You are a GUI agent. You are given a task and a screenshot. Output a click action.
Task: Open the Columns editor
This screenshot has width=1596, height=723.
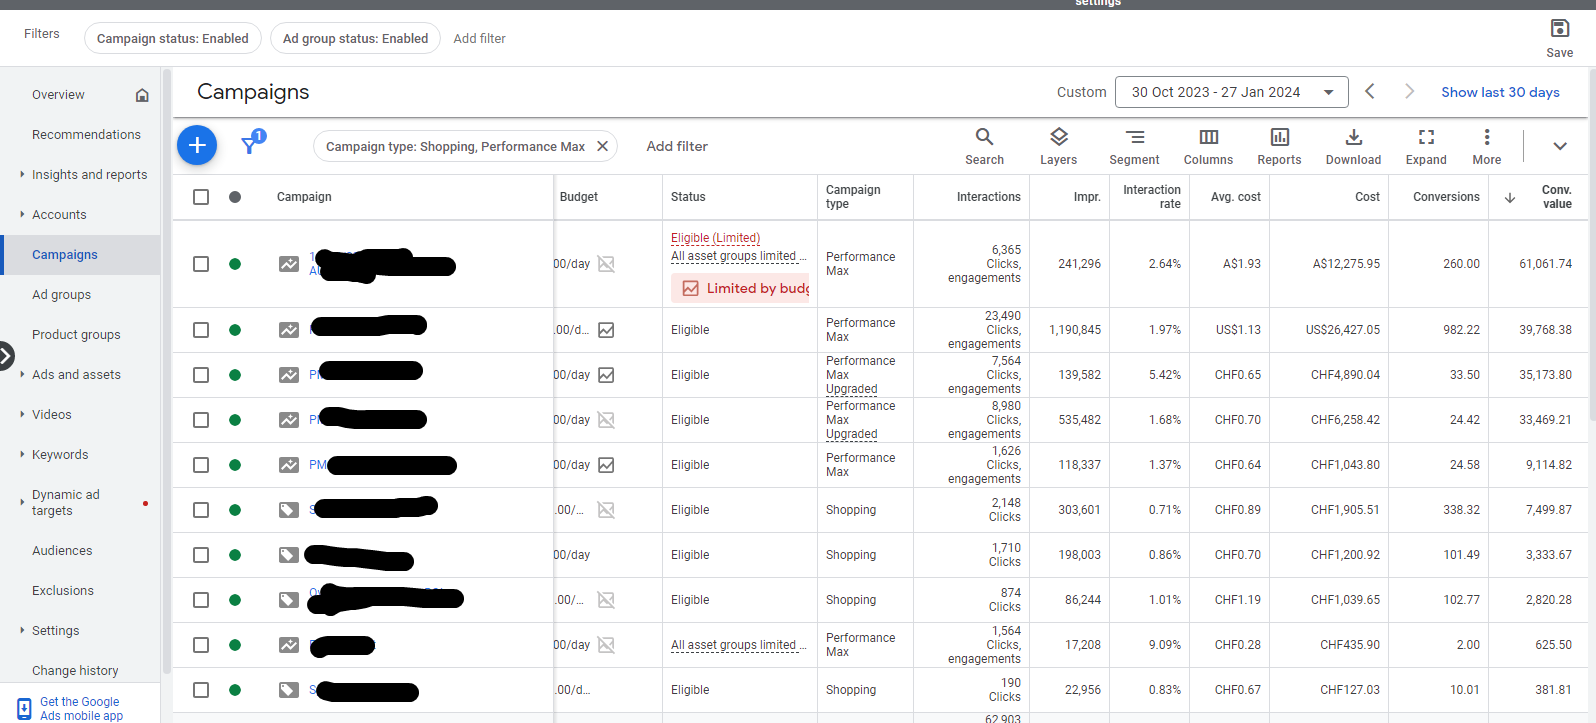click(x=1208, y=146)
